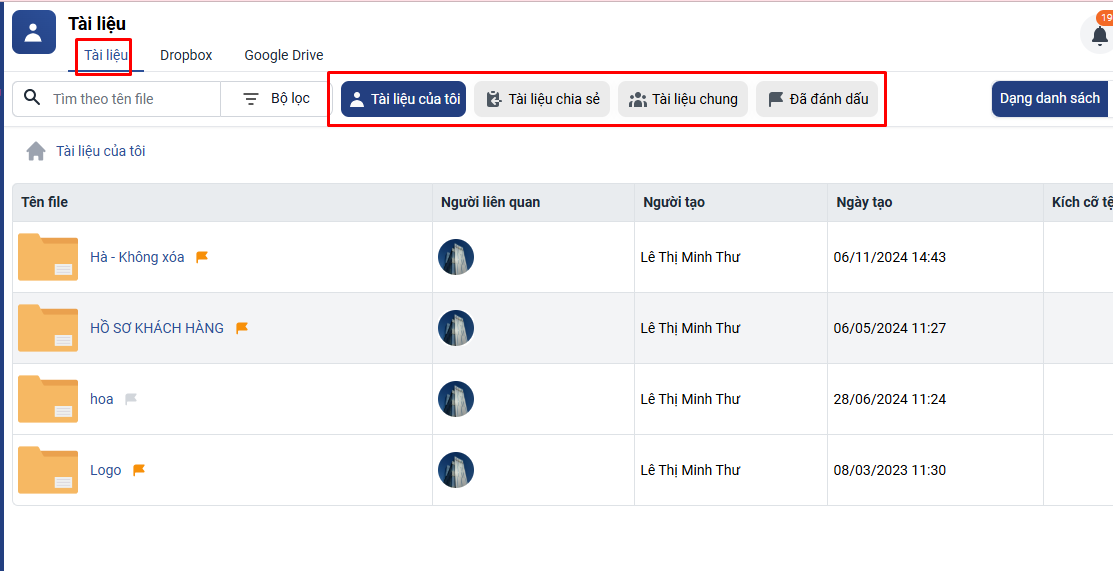The height and width of the screenshot is (571, 1113).
Task: Show Đã đánh dấu flagged documents
Action: click(817, 99)
